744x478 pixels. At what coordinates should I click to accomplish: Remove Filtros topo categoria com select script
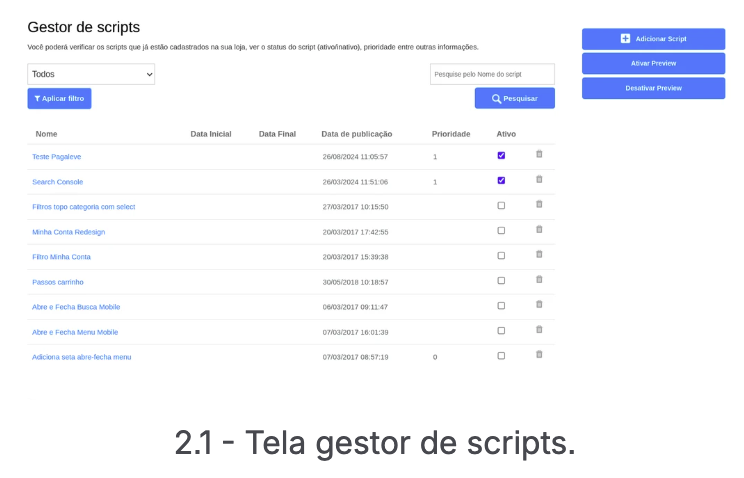click(x=539, y=204)
